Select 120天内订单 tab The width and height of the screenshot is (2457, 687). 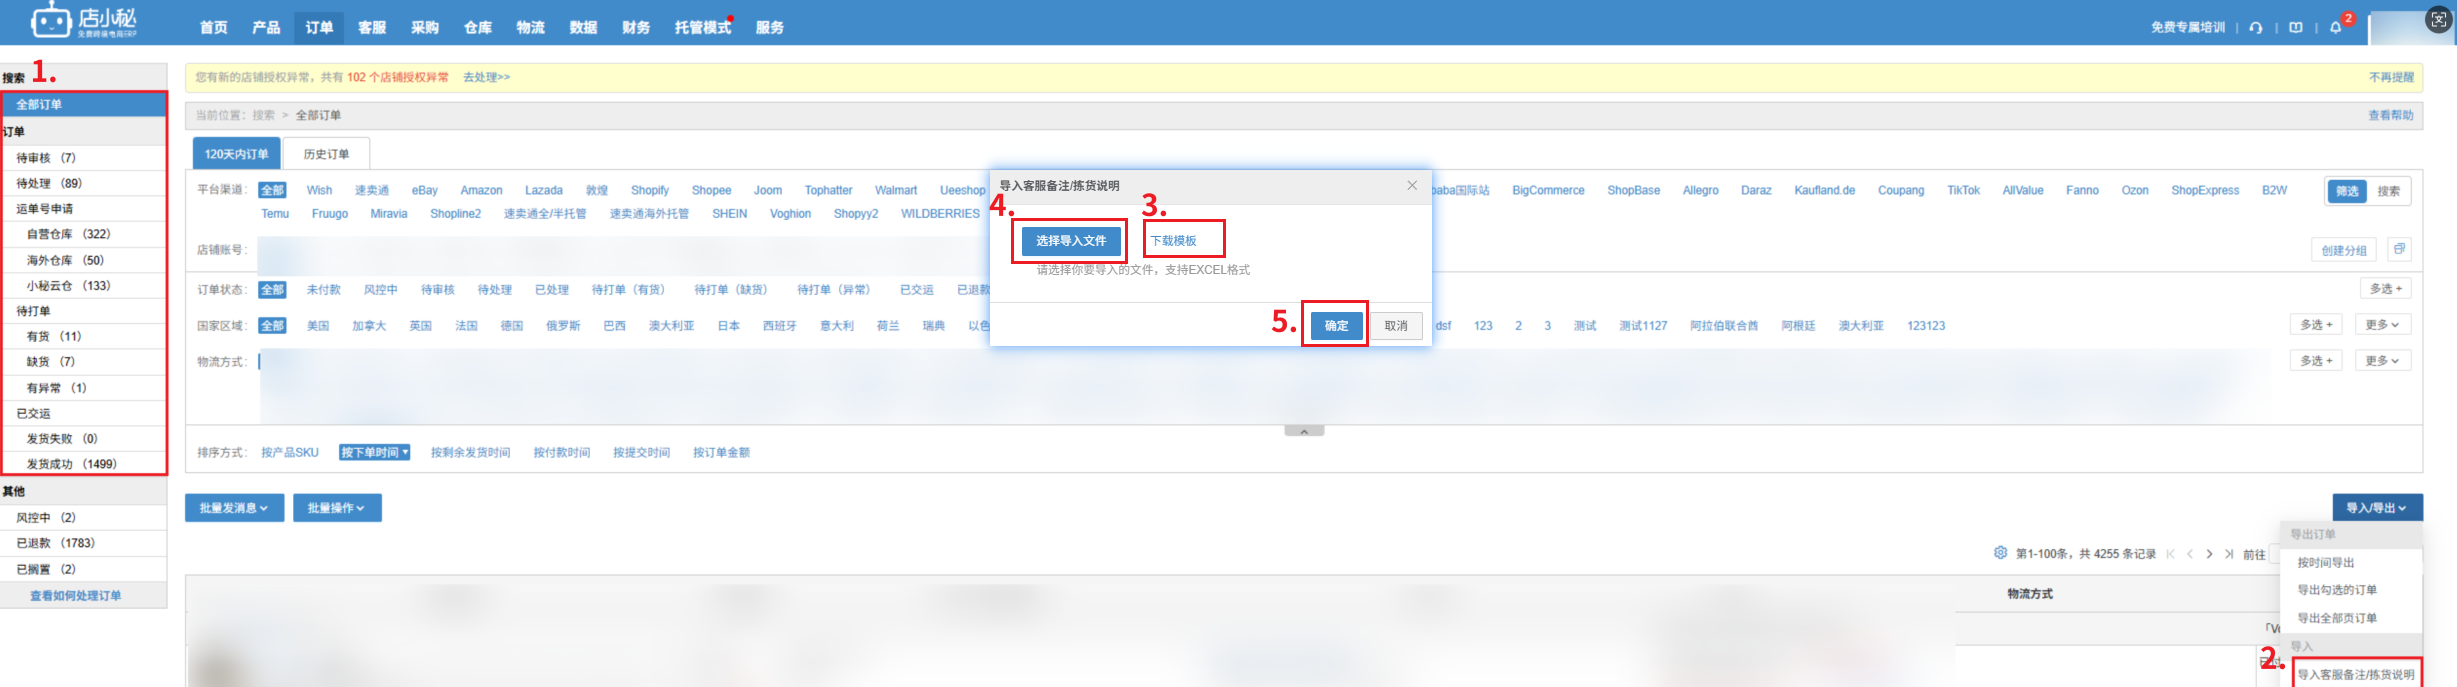tap(236, 154)
